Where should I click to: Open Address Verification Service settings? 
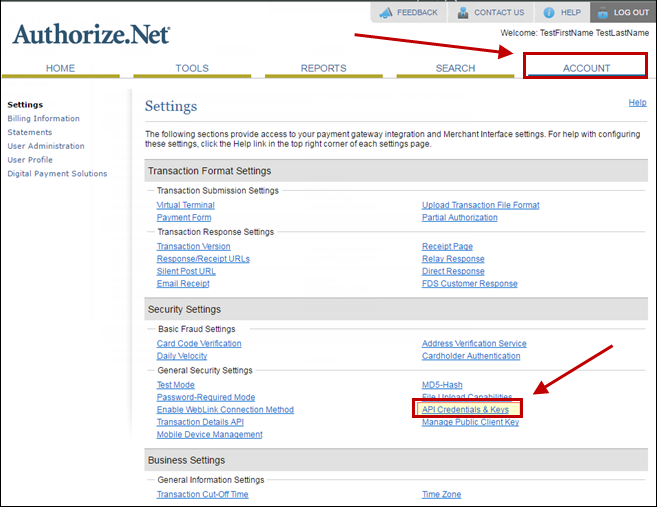474,344
